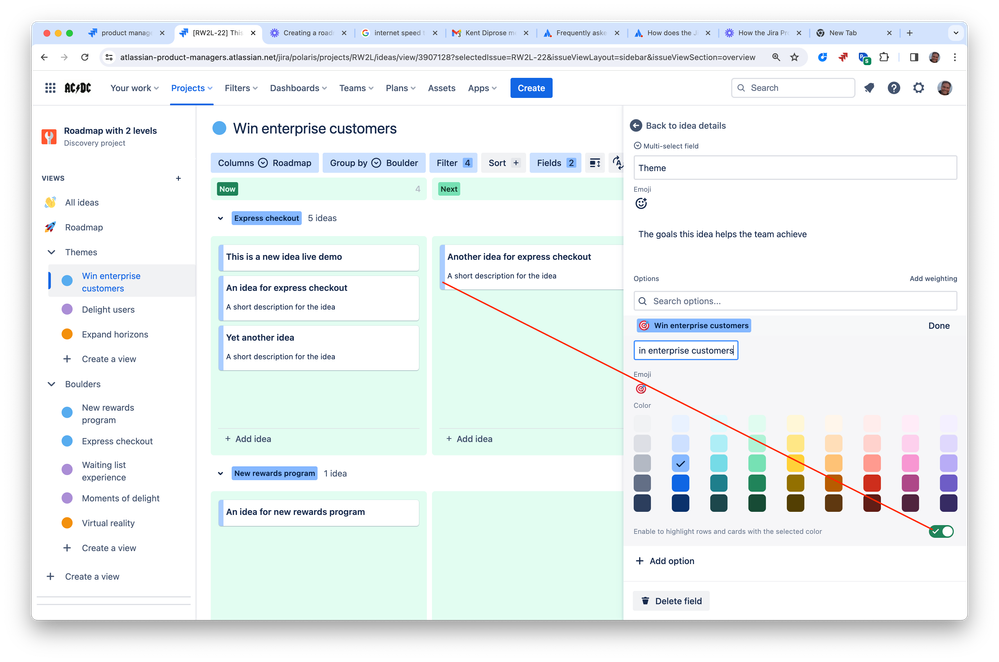Image resolution: width=999 pixels, height=662 pixels.
Task: Open the Filters dropdown
Action: [x=241, y=88]
